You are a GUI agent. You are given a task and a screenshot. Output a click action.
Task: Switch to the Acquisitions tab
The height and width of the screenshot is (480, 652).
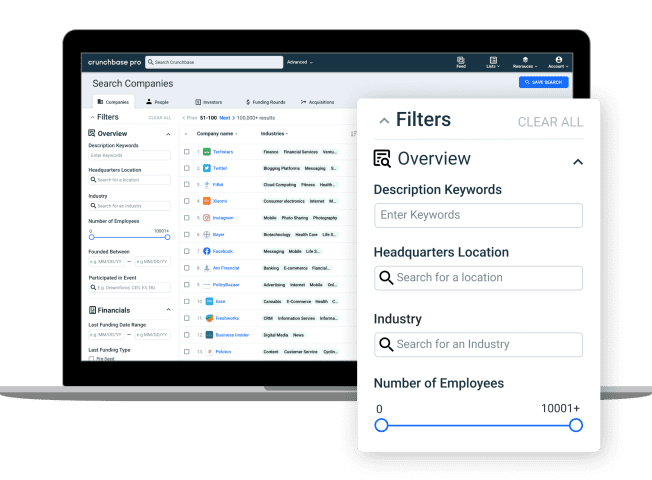pyautogui.click(x=317, y=102)
